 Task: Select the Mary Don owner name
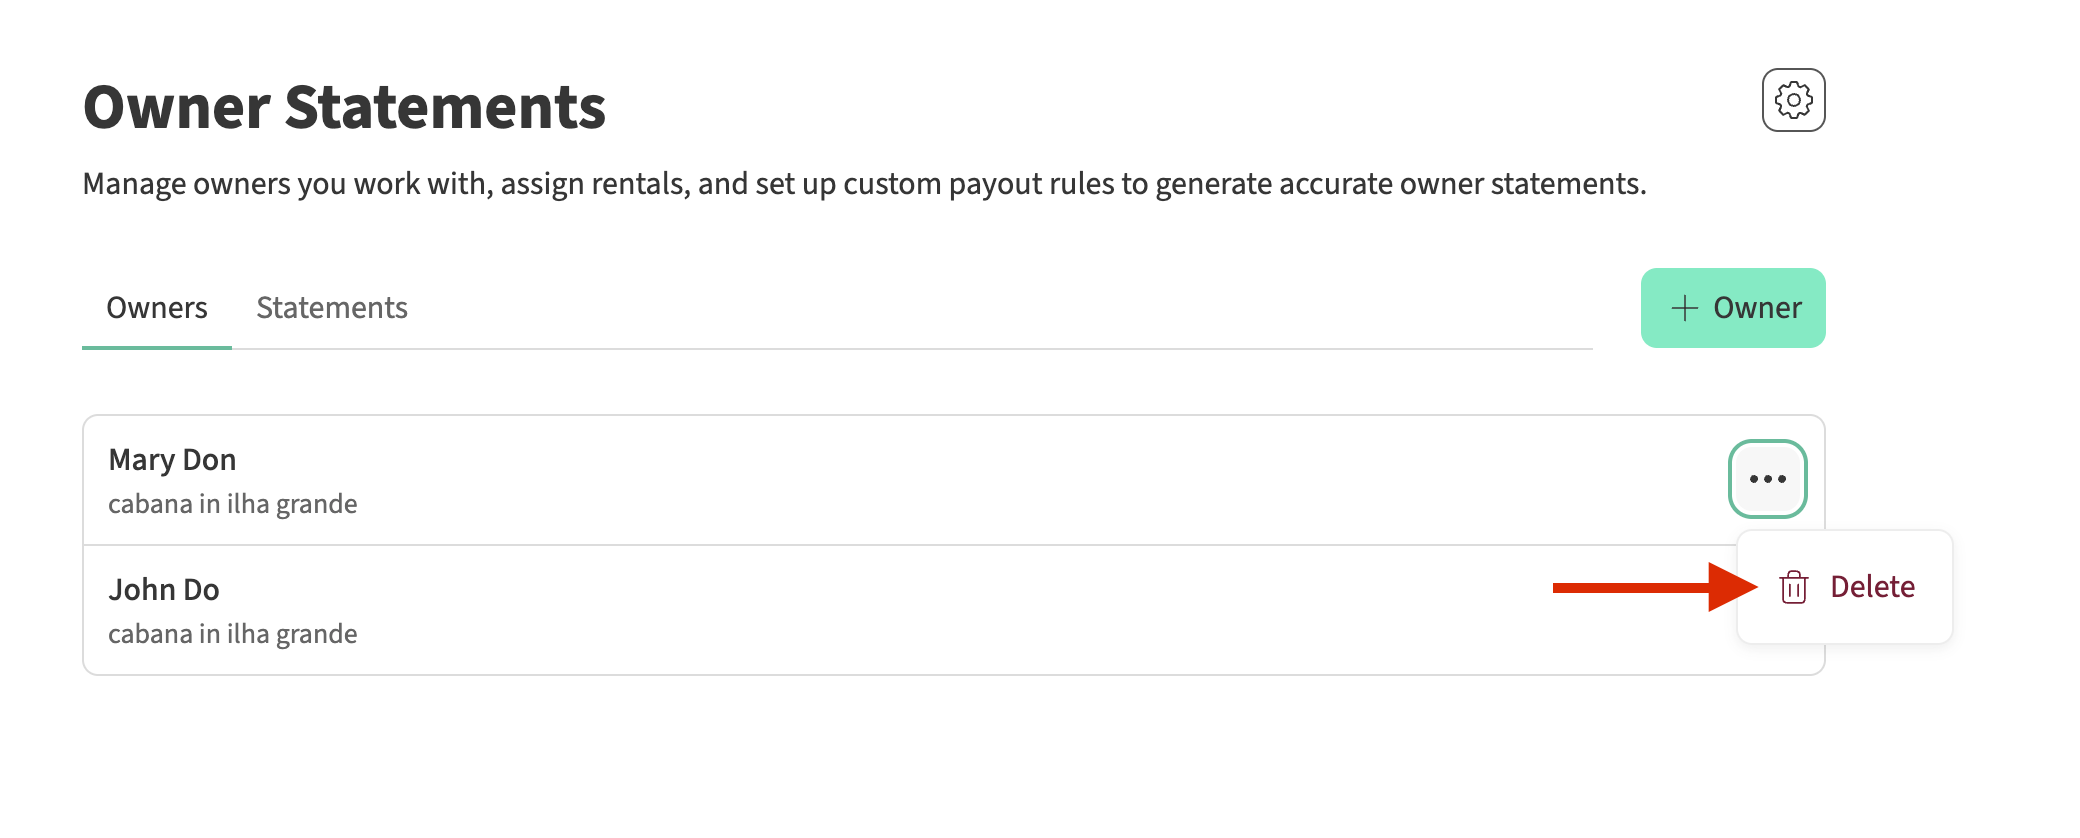click(172, 460)
